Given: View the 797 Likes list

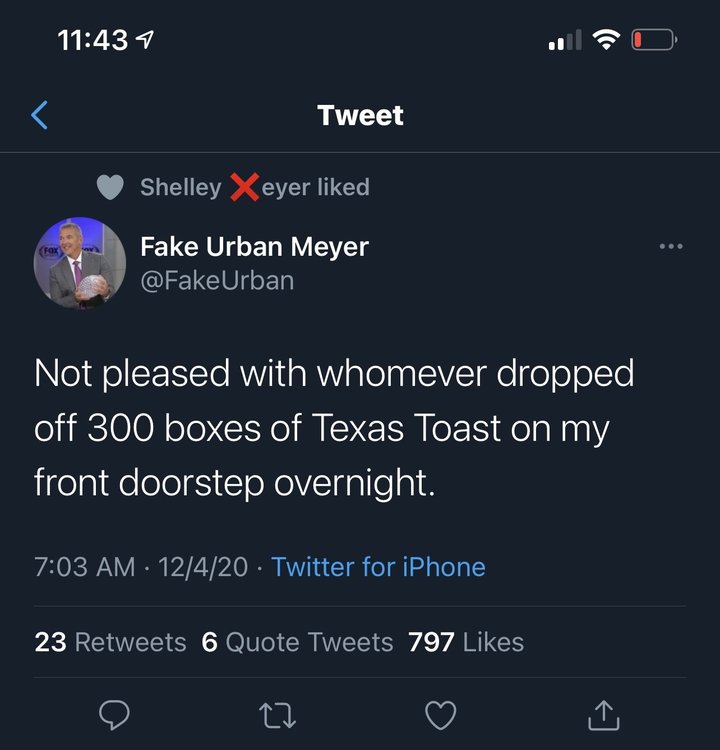Looking at the screenshot, I should [466, 642].
